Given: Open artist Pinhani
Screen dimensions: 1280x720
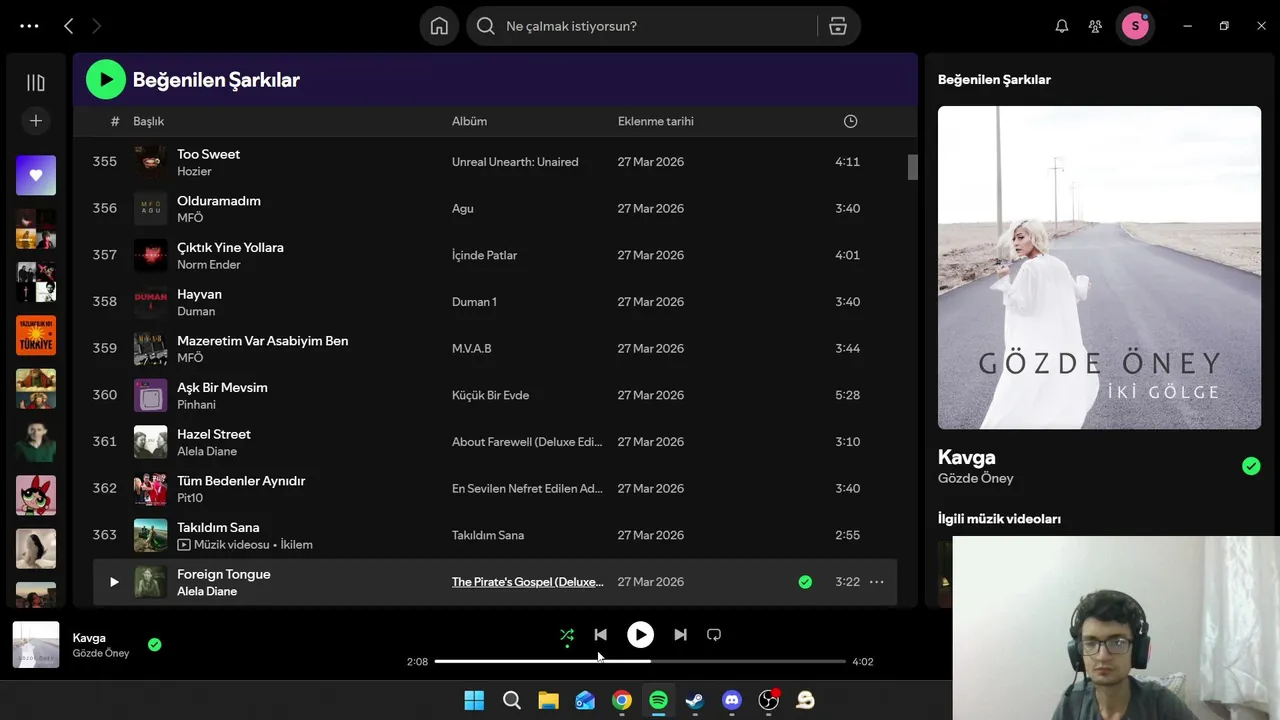Looking at the screenshot, I should 196,405.
